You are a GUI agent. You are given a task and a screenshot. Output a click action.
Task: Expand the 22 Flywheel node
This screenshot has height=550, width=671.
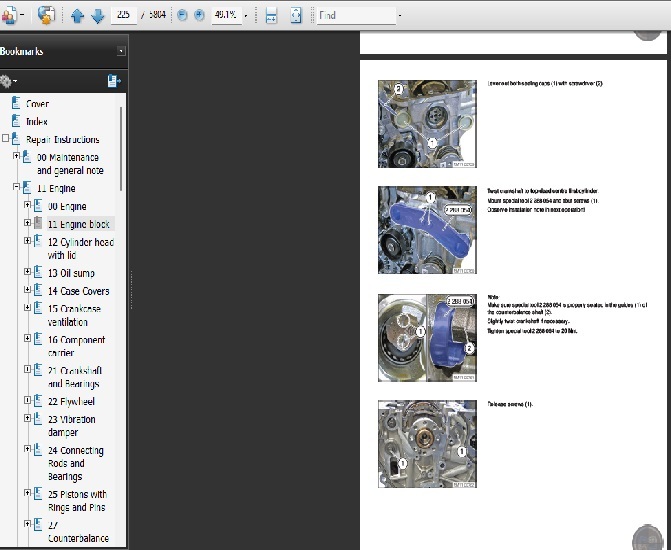click(27, 400)
